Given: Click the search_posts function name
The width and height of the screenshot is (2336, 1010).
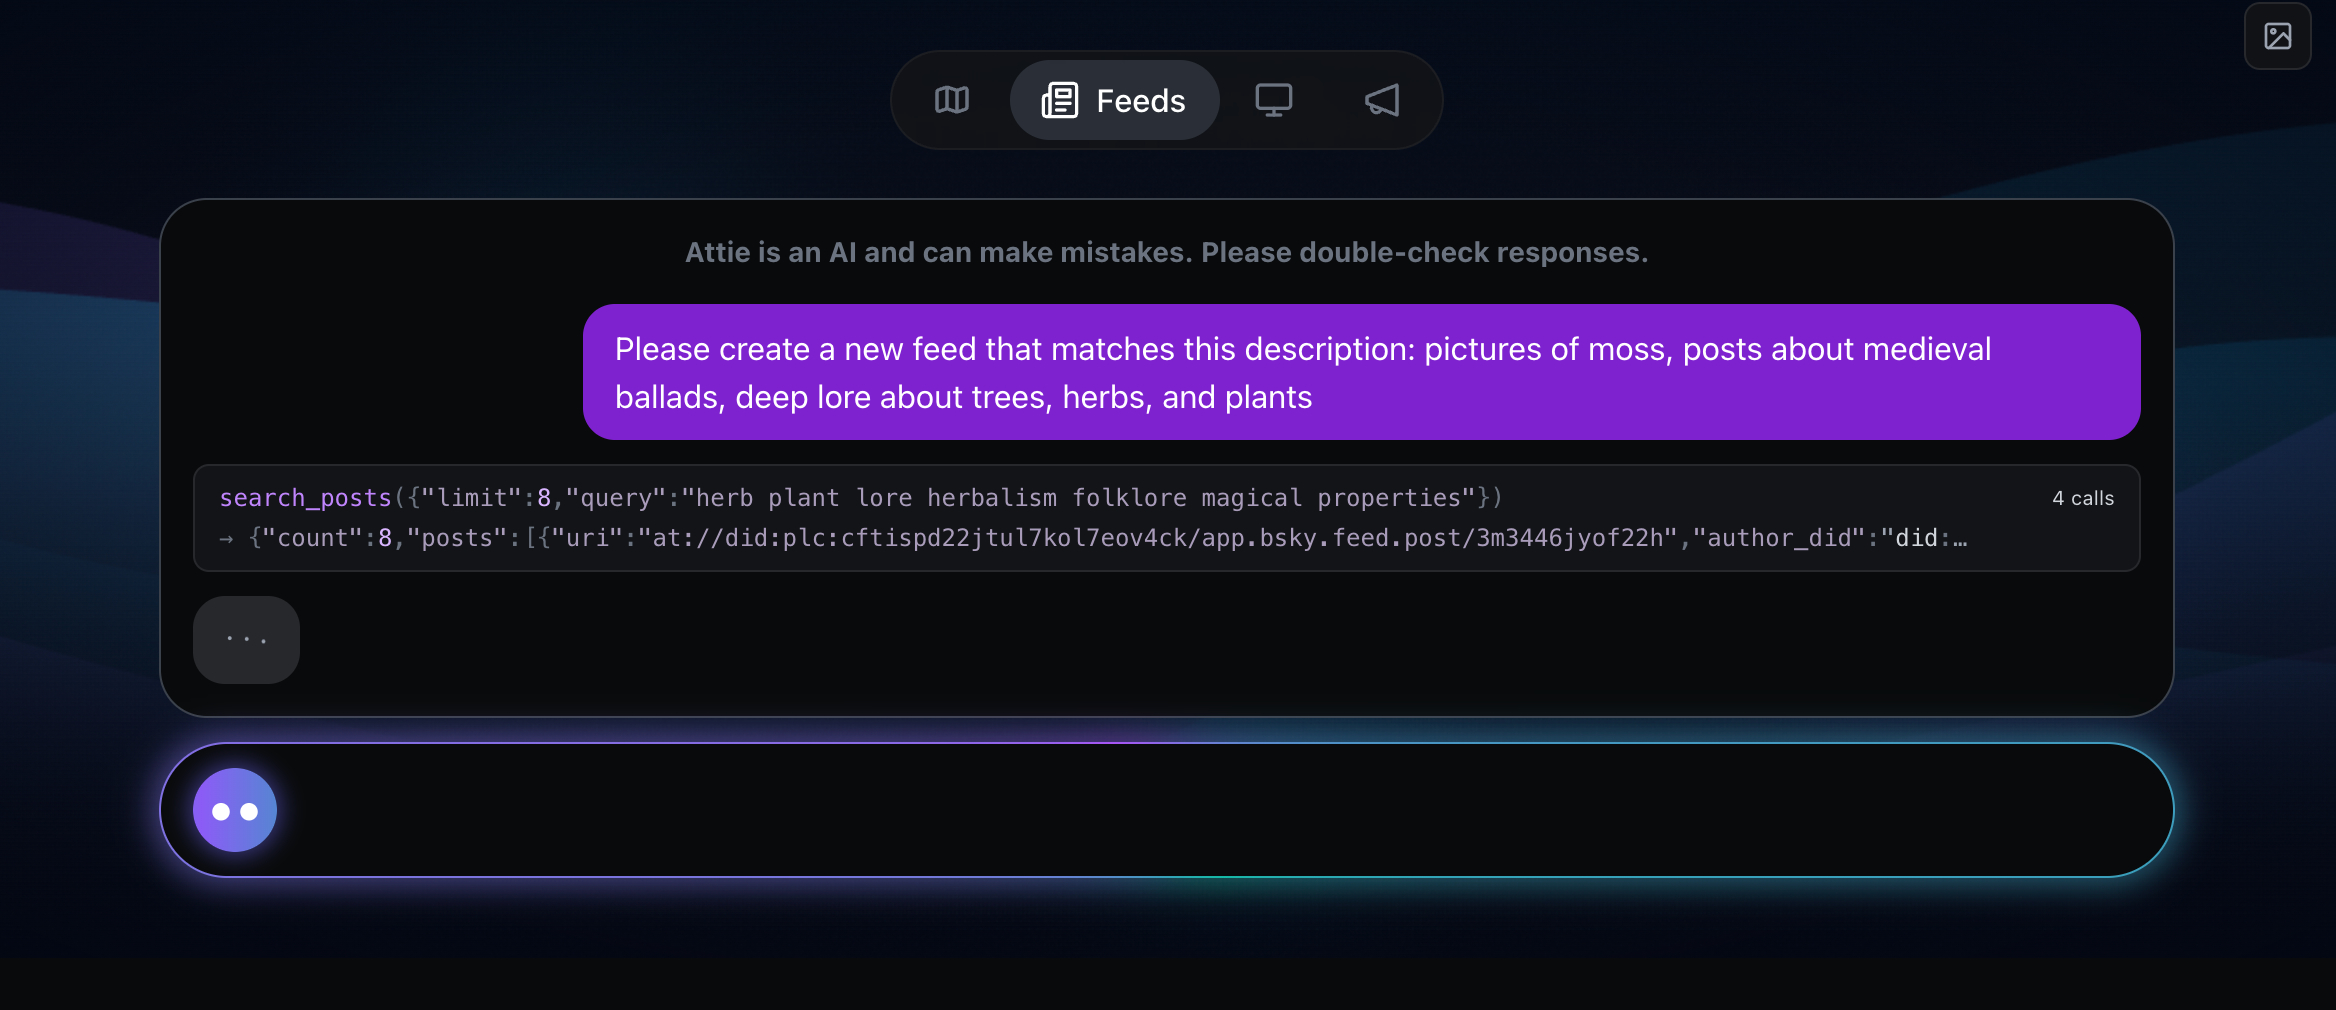Looking at the screenshot, I should 305,498.
